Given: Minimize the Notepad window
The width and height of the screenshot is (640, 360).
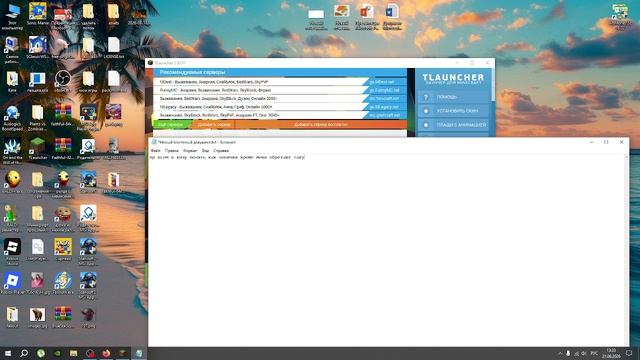Looking at the screenshot, I should pos(591,142).
